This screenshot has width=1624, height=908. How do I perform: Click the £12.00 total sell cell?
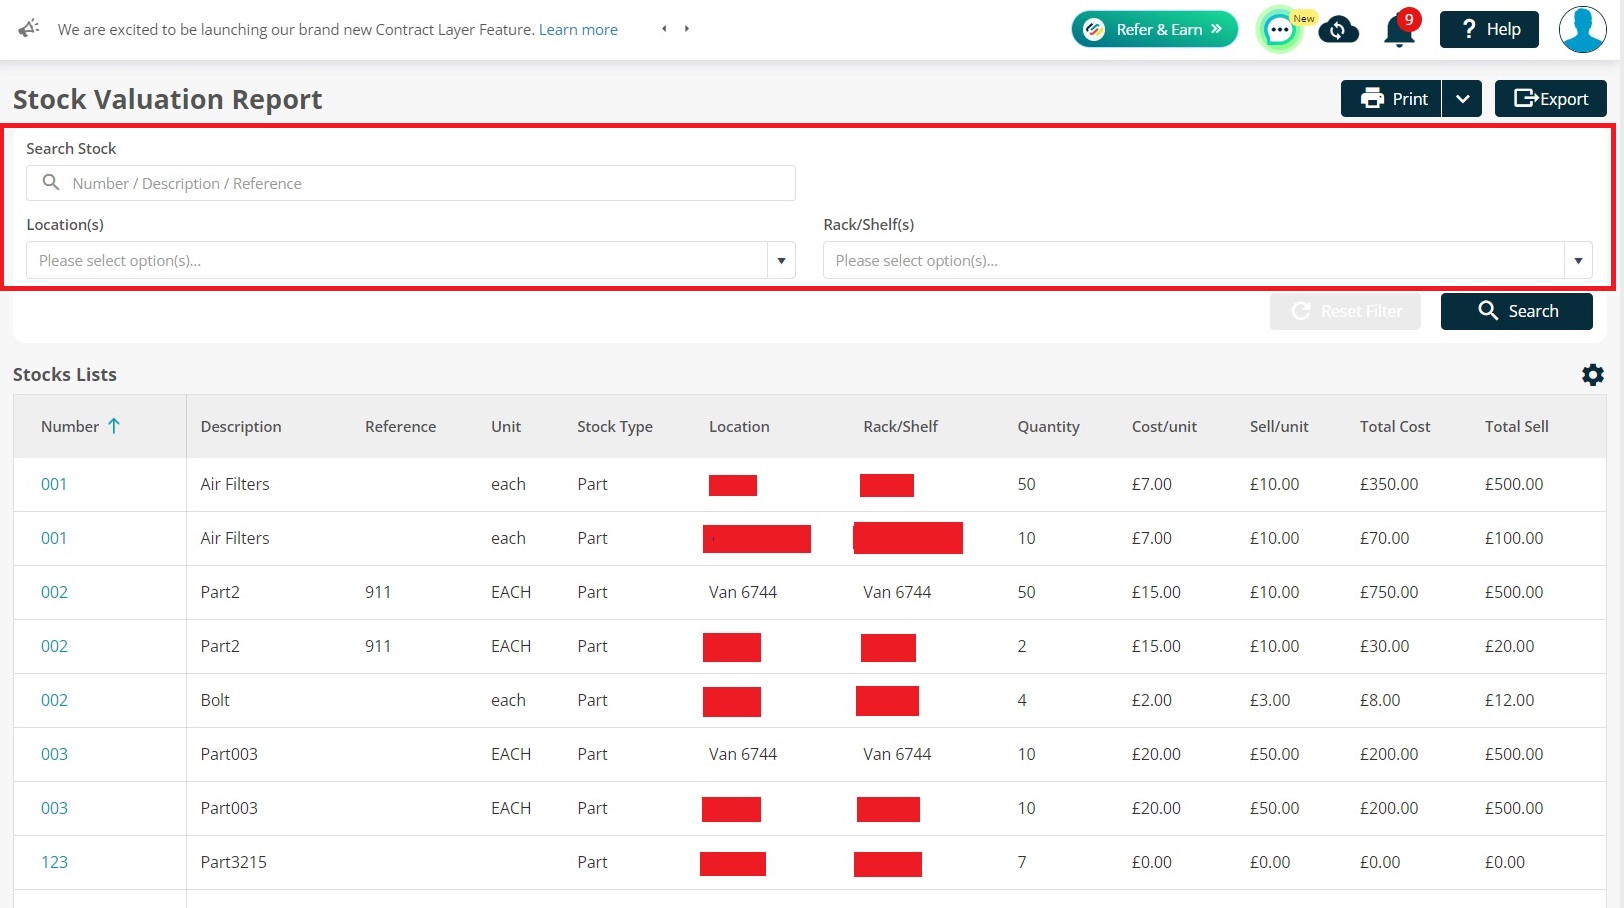pyautogui.click(x=1509, y=700)
